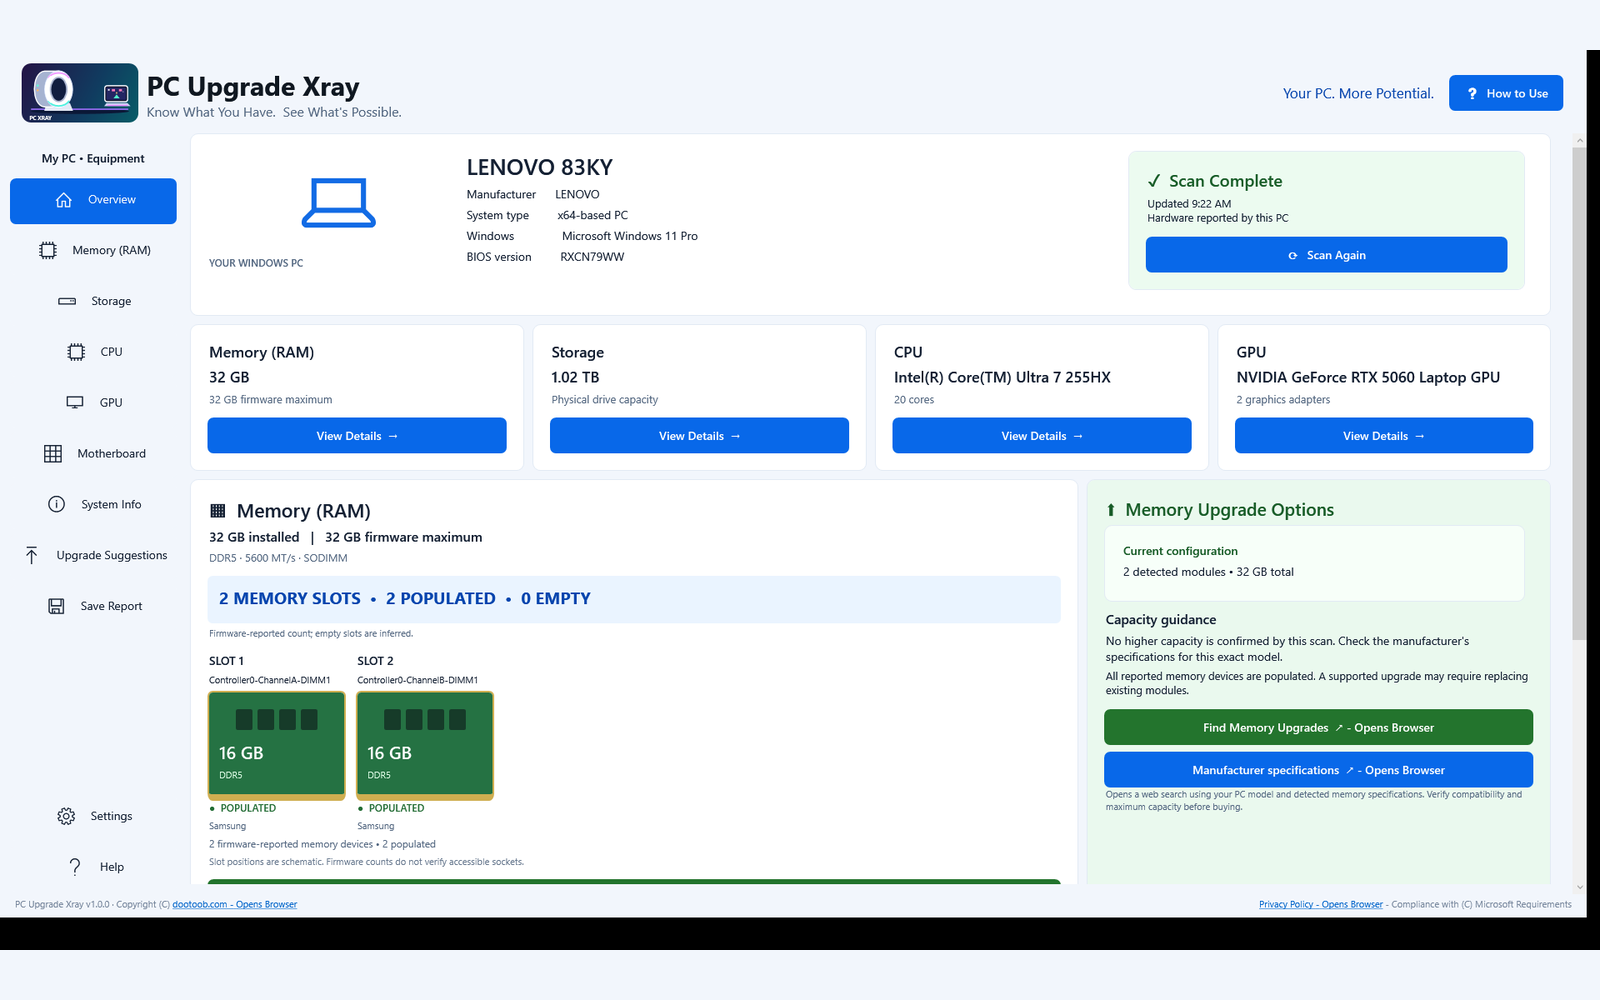Select Memory (RAM) in sidebar menu

pyautogui.click(x=111, y=251)
